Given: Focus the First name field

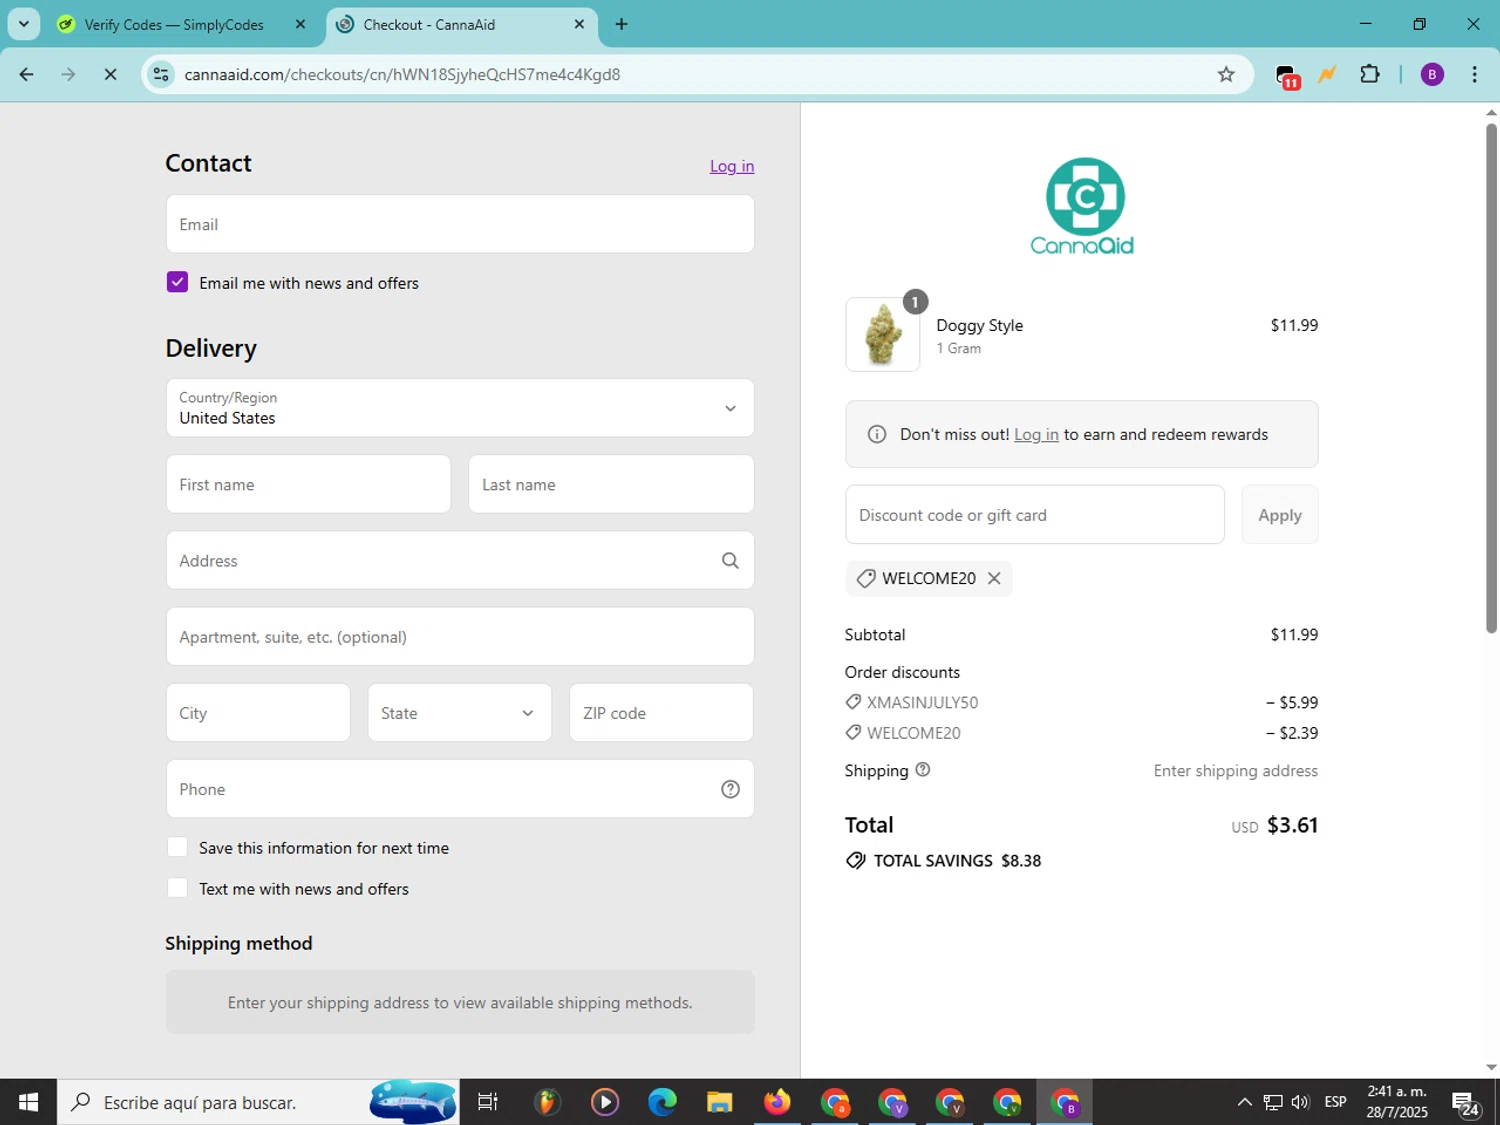Looking at the screenshot, I should (308, 484).
